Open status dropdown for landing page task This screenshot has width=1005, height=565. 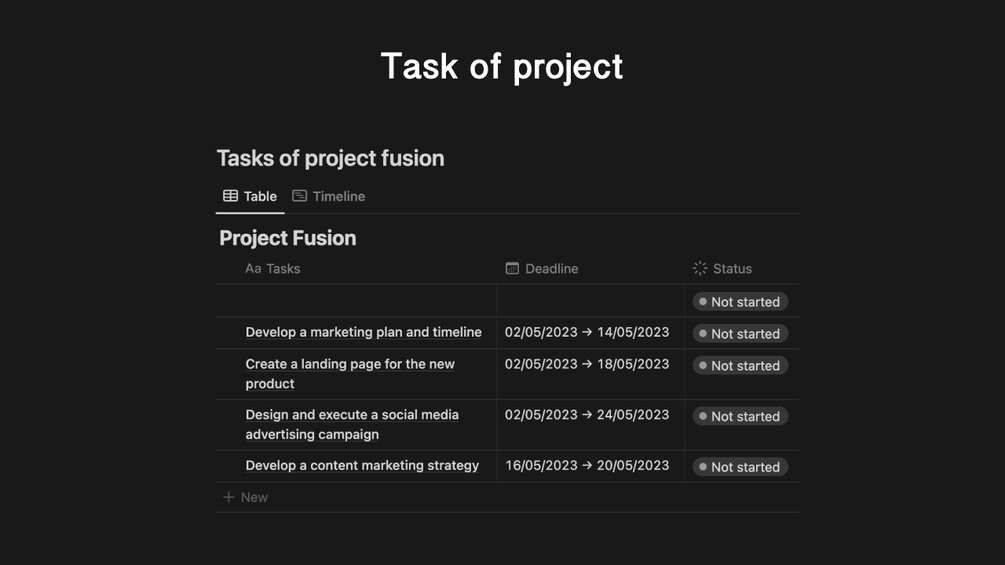click(x=740, y=365)
